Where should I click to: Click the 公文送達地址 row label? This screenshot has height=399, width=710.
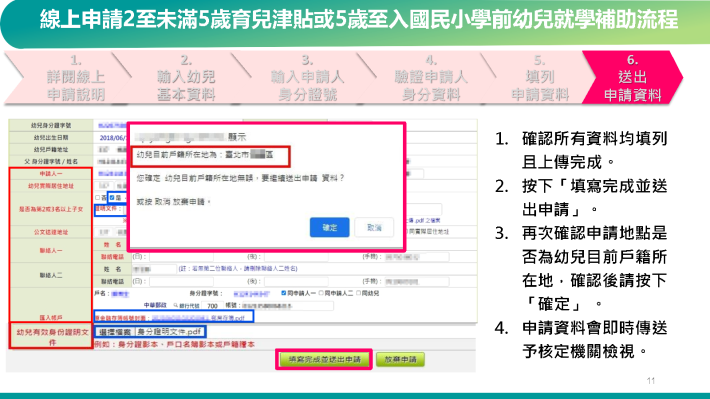click(51, 232)
